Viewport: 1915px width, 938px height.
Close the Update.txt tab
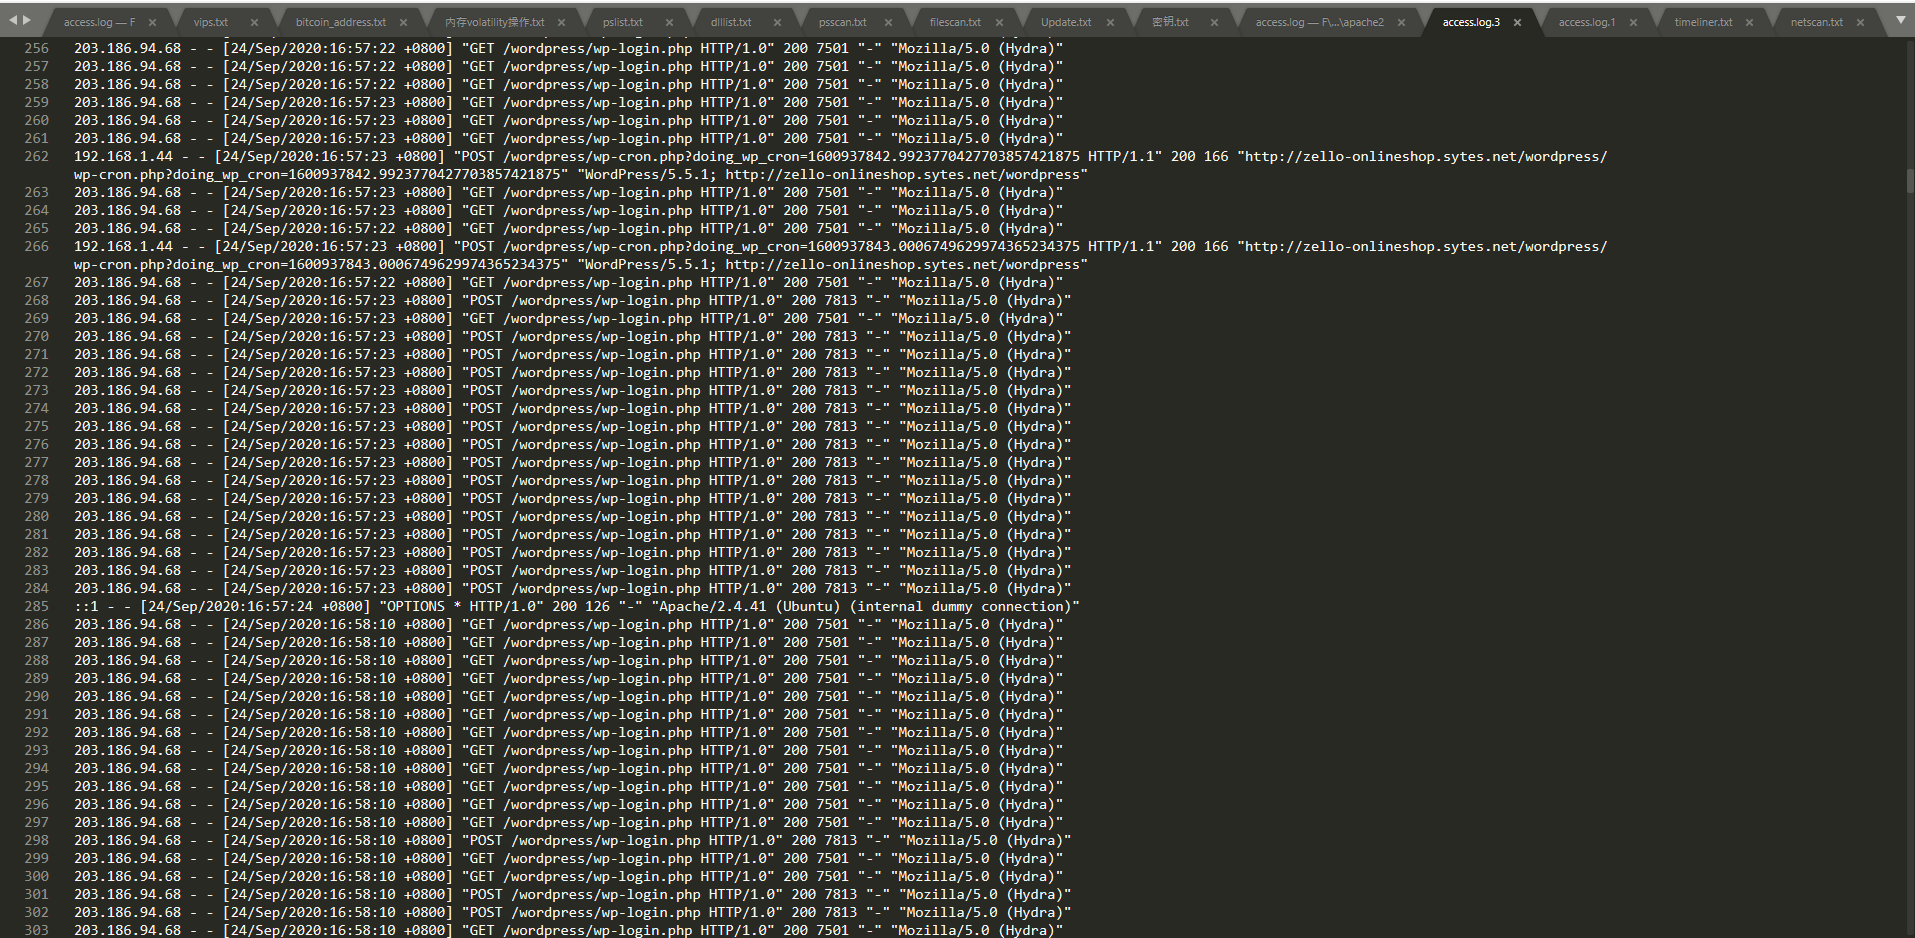point(1110,22)
